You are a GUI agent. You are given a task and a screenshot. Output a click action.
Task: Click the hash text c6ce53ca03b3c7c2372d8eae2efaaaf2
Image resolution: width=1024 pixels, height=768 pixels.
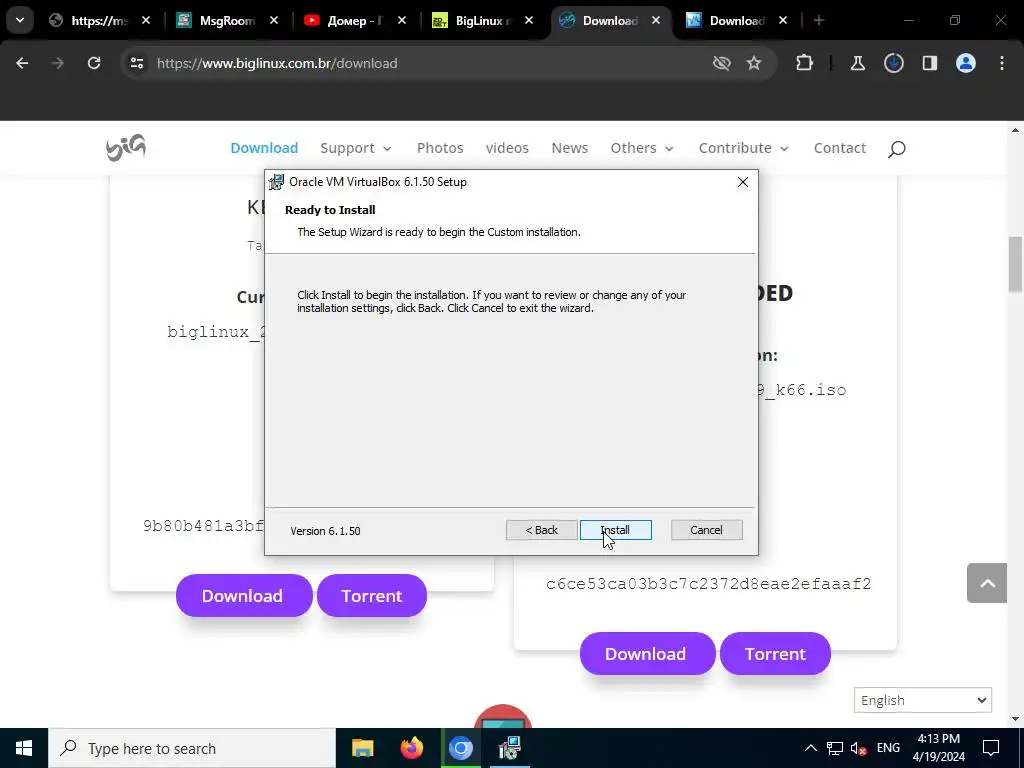click(709, 584)
